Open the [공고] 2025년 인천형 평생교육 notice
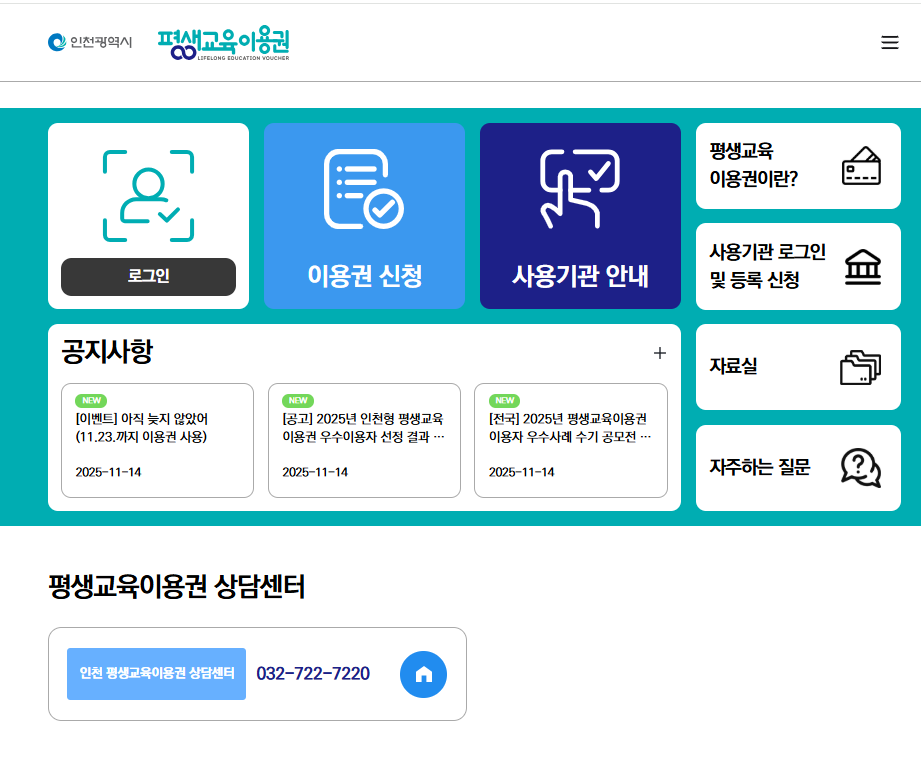Screen dimensions: 921x768 coord(364,440)
